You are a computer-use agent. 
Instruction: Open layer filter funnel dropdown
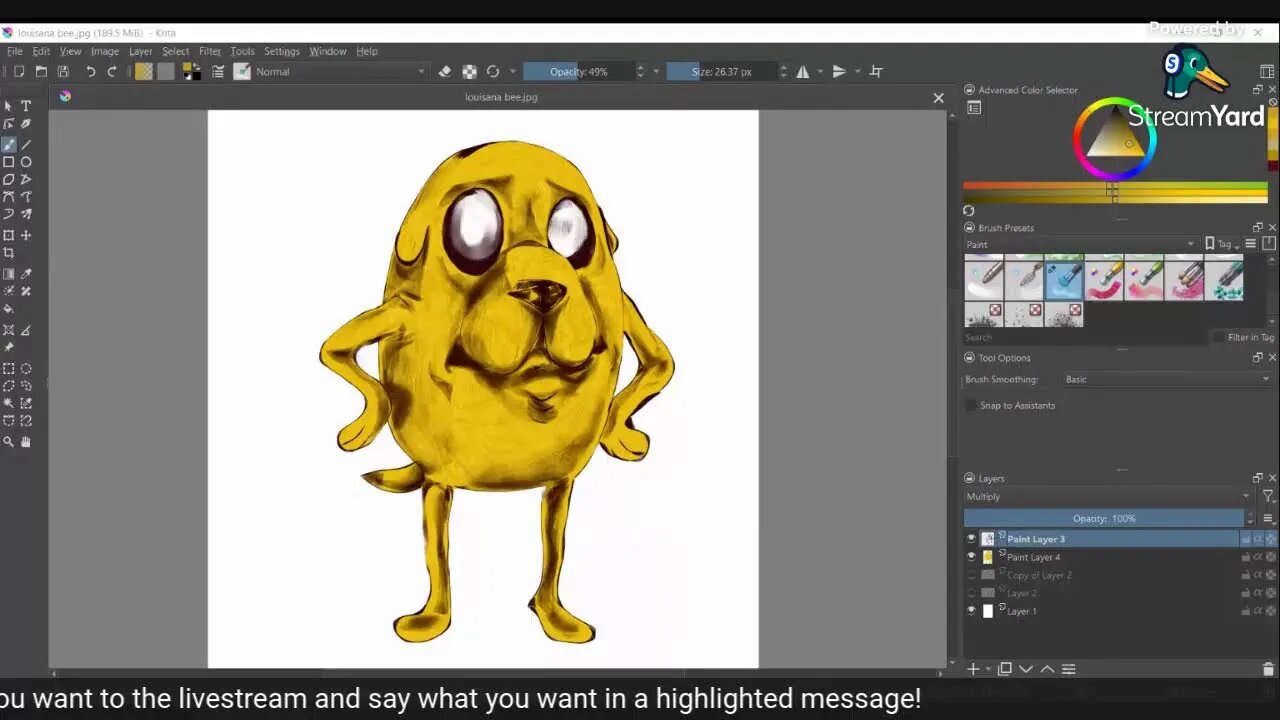[1268, 496]
